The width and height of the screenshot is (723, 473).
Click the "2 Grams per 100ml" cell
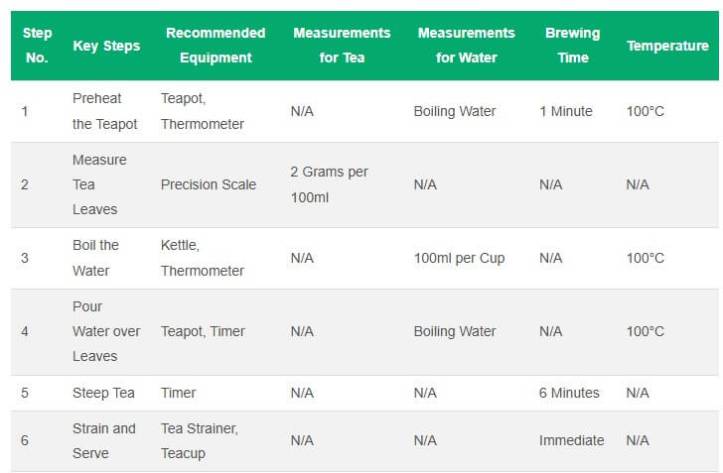329,185
